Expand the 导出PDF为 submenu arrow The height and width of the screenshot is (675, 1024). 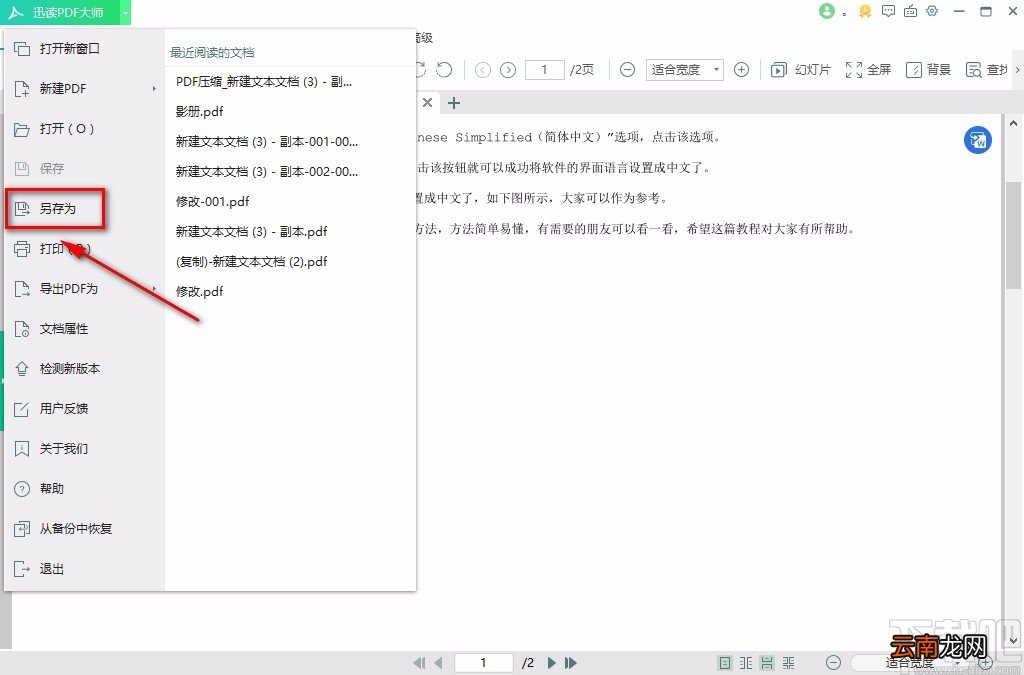pos(154,289)
